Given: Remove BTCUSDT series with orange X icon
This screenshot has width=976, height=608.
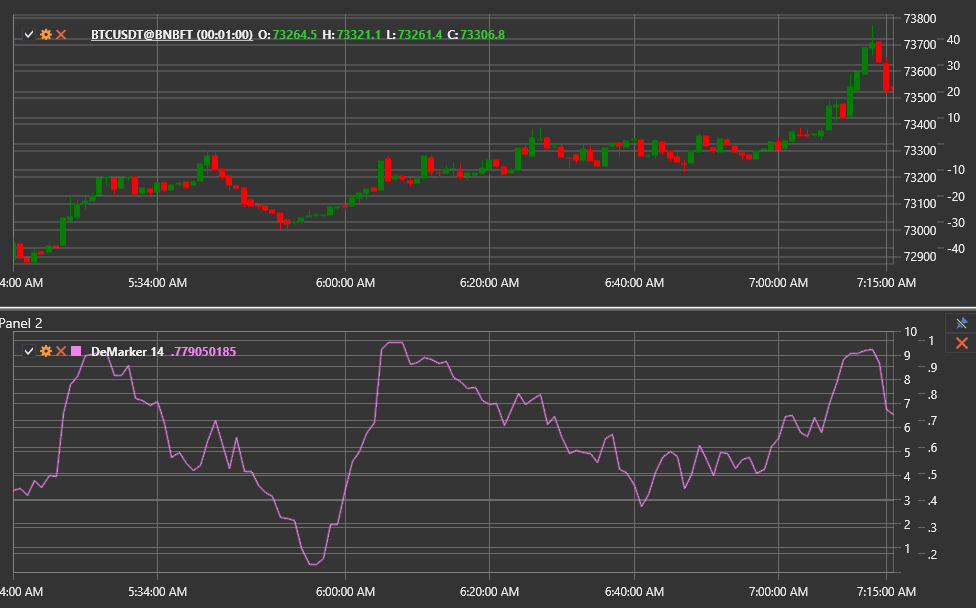Looking at the screenshot, I should (x=61, y=35).
